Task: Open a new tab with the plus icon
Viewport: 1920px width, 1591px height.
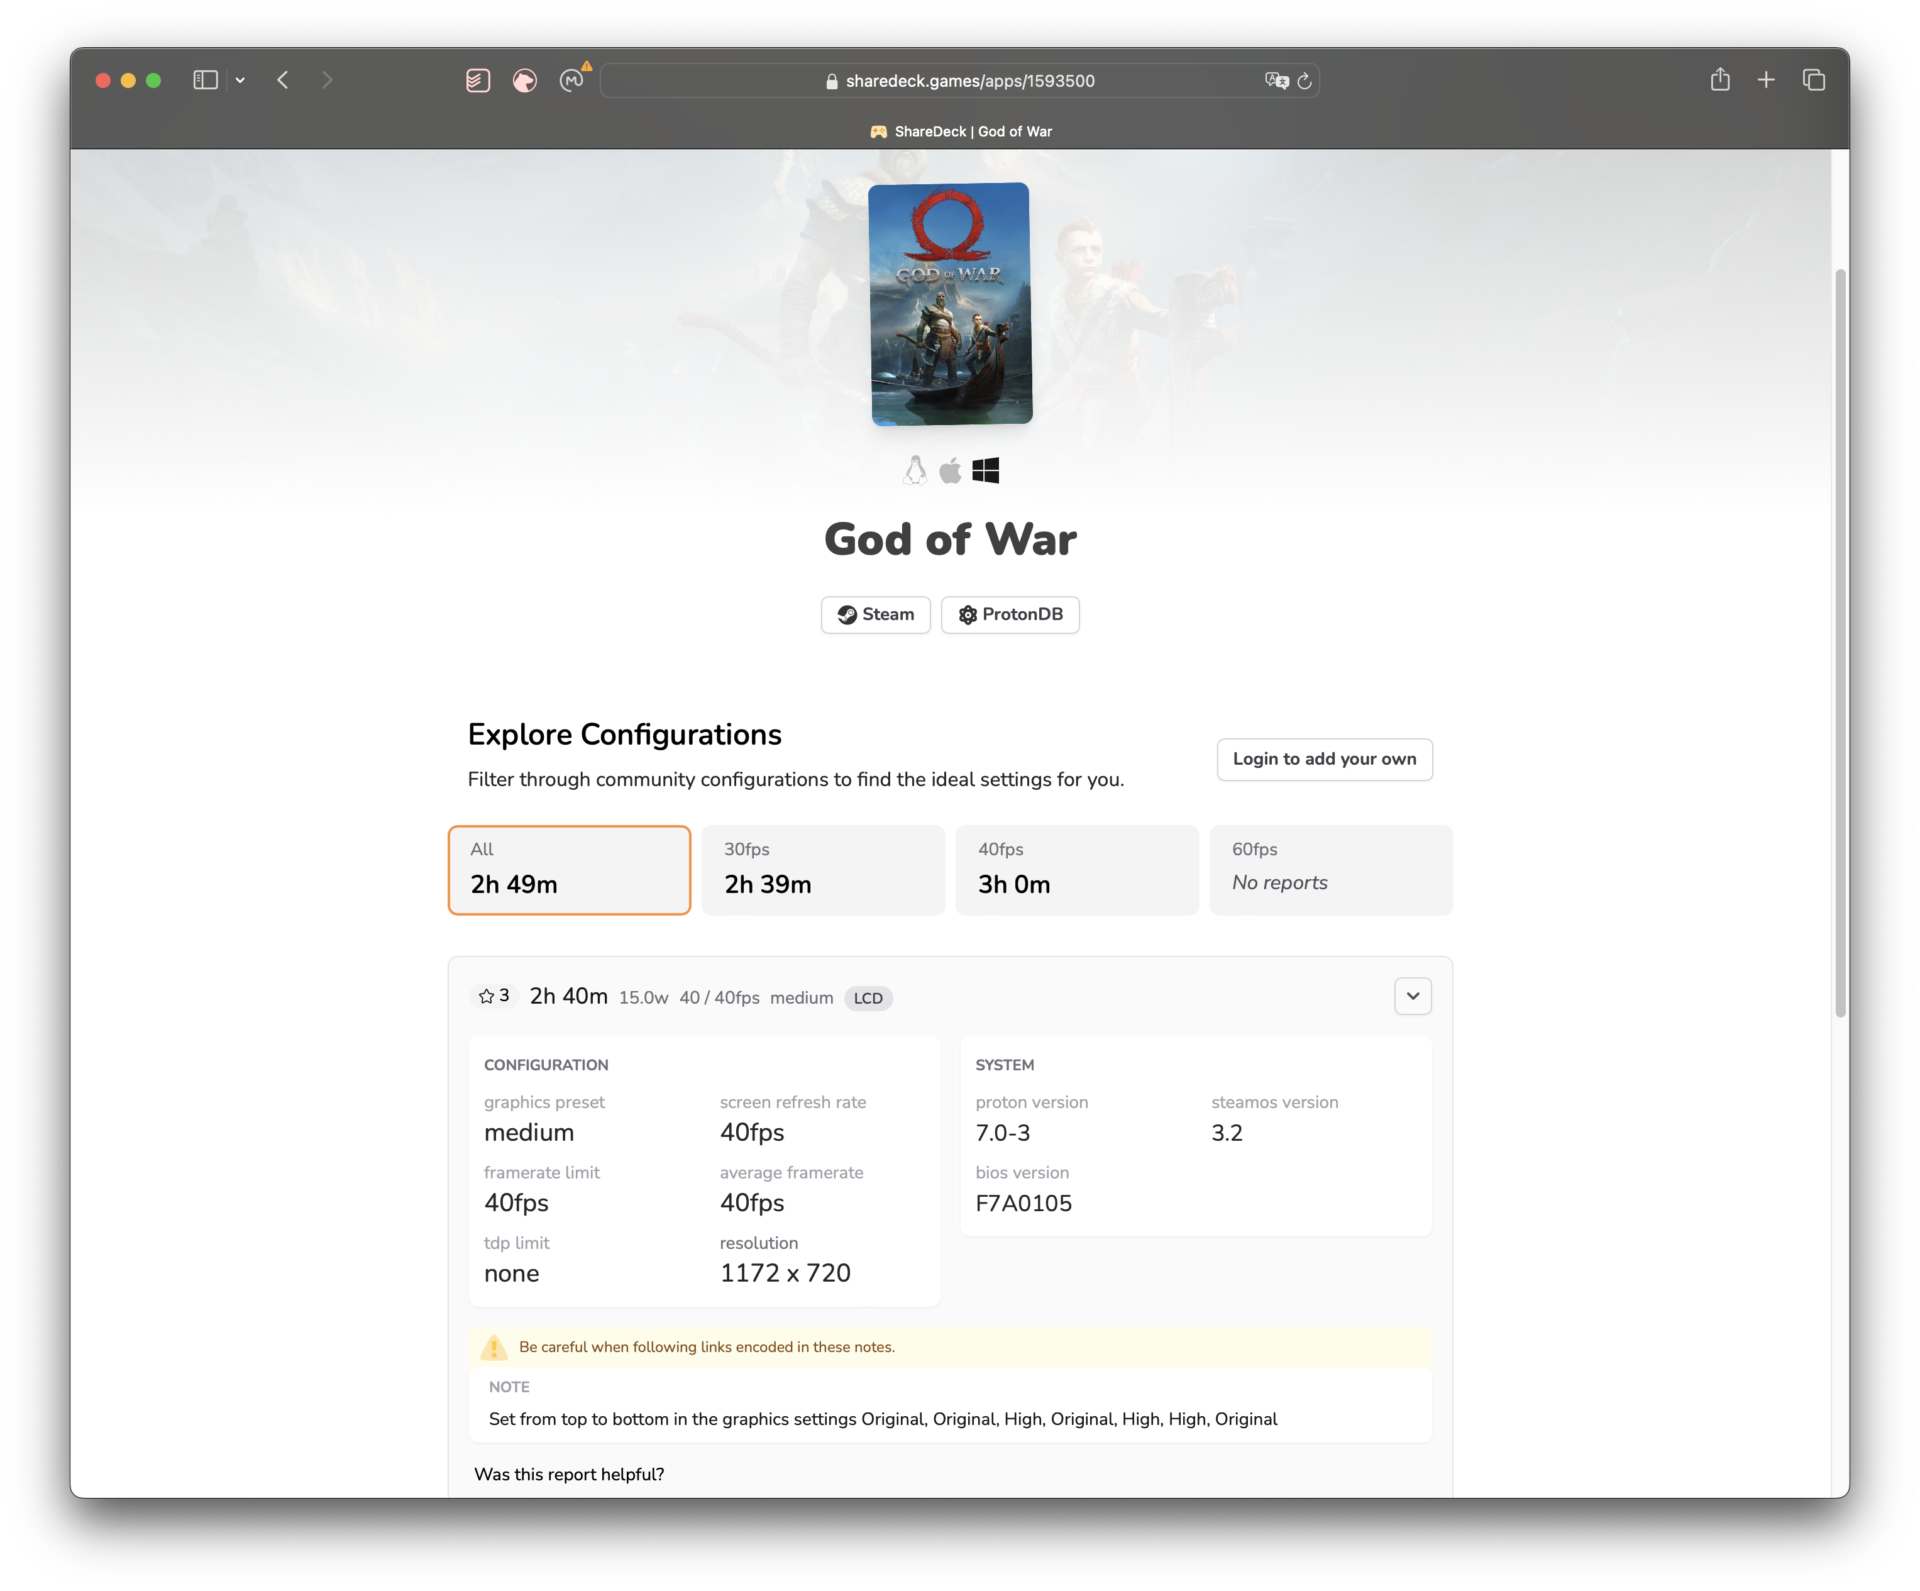Action: tap(1766, 80)
